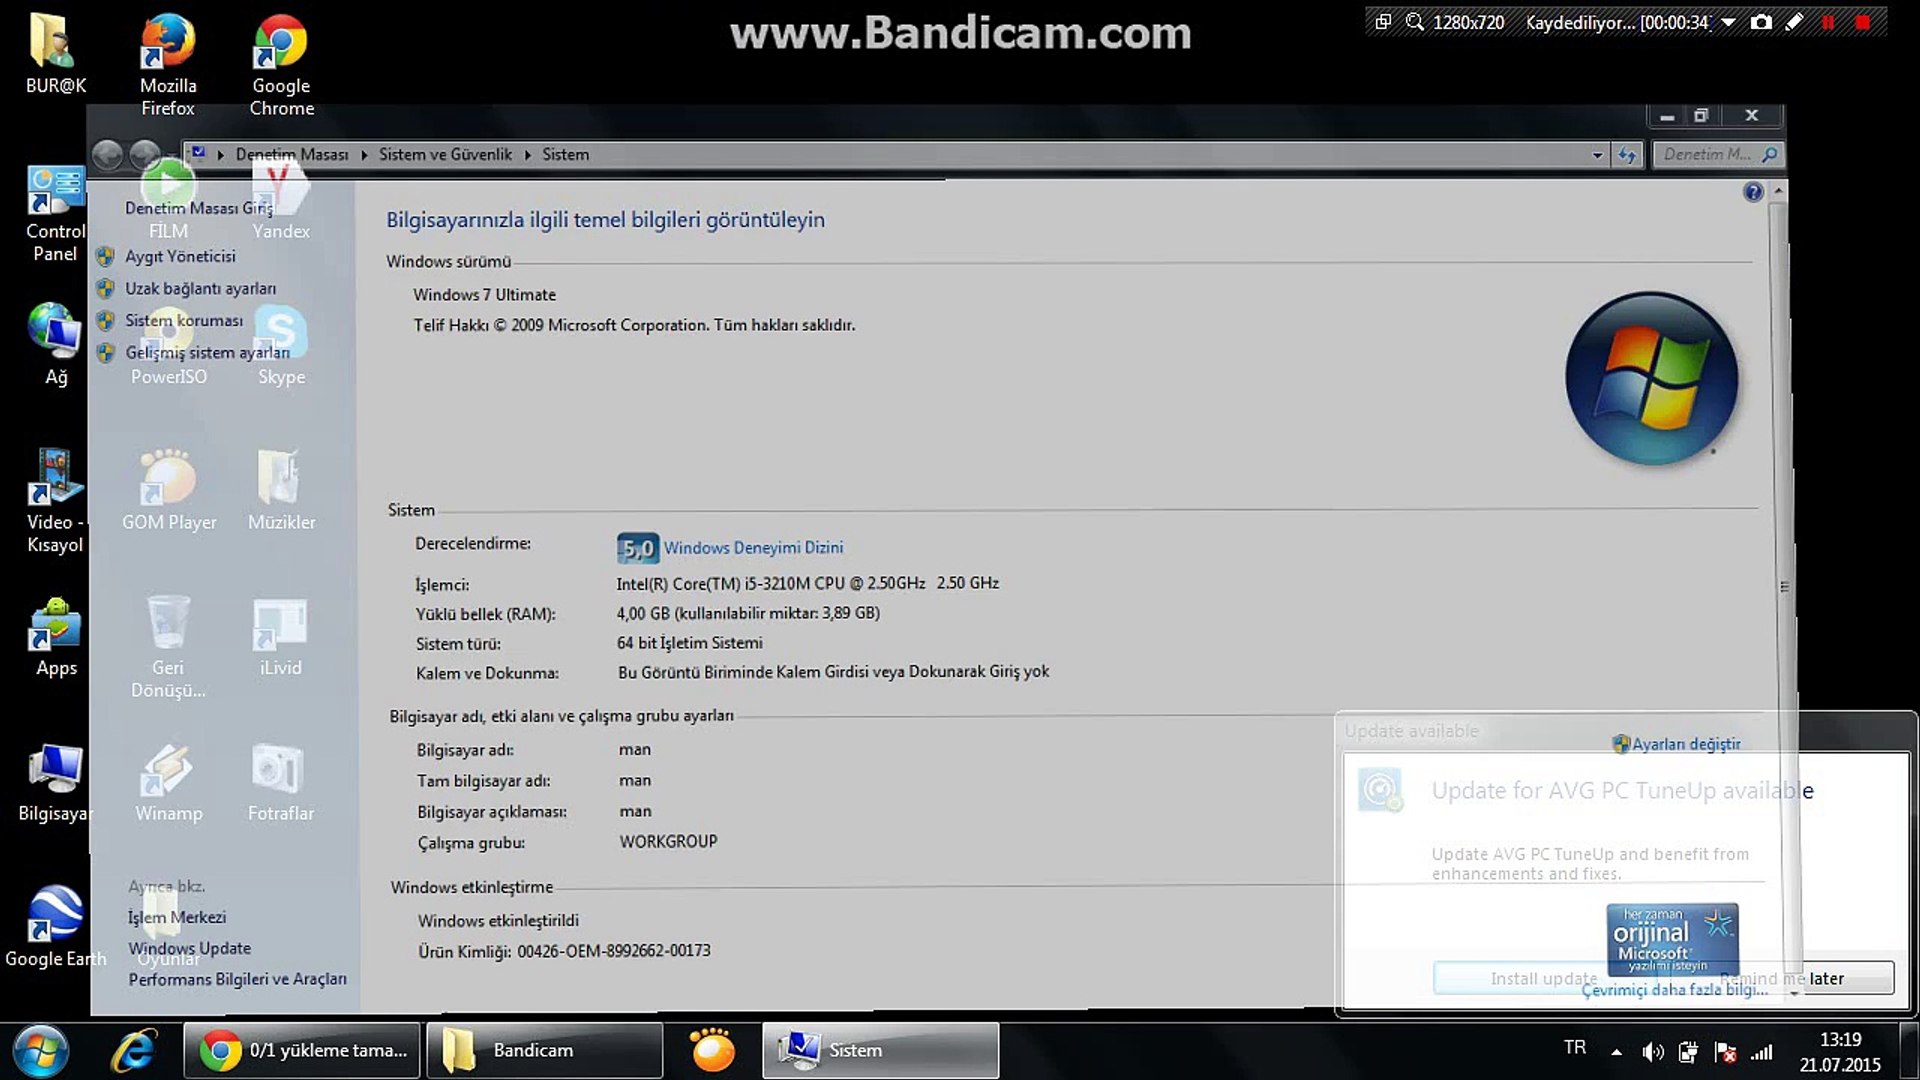Viewport: 1920px width, 1080px height.
Task: Open Internet Explorer from the taskbar
Action: pyautogui.click(x=133, y=1050)
